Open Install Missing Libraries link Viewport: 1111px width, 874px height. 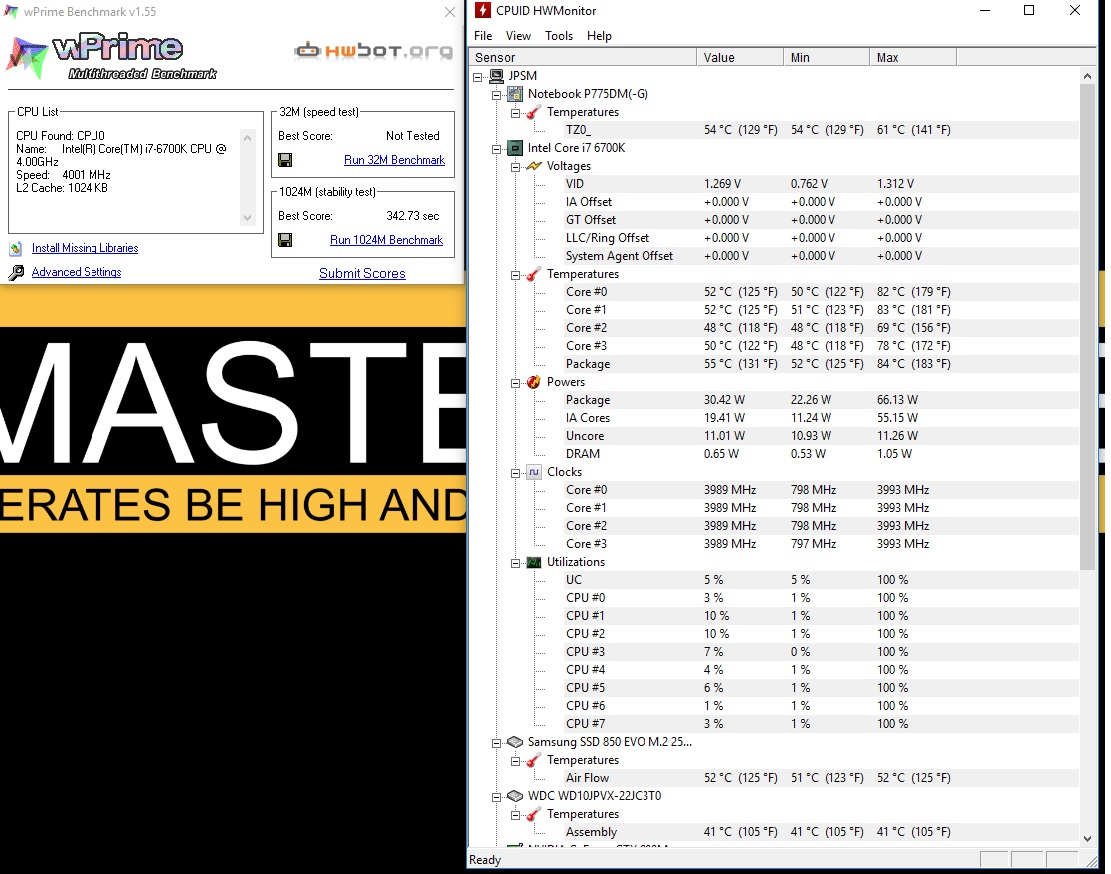(85, 248)
